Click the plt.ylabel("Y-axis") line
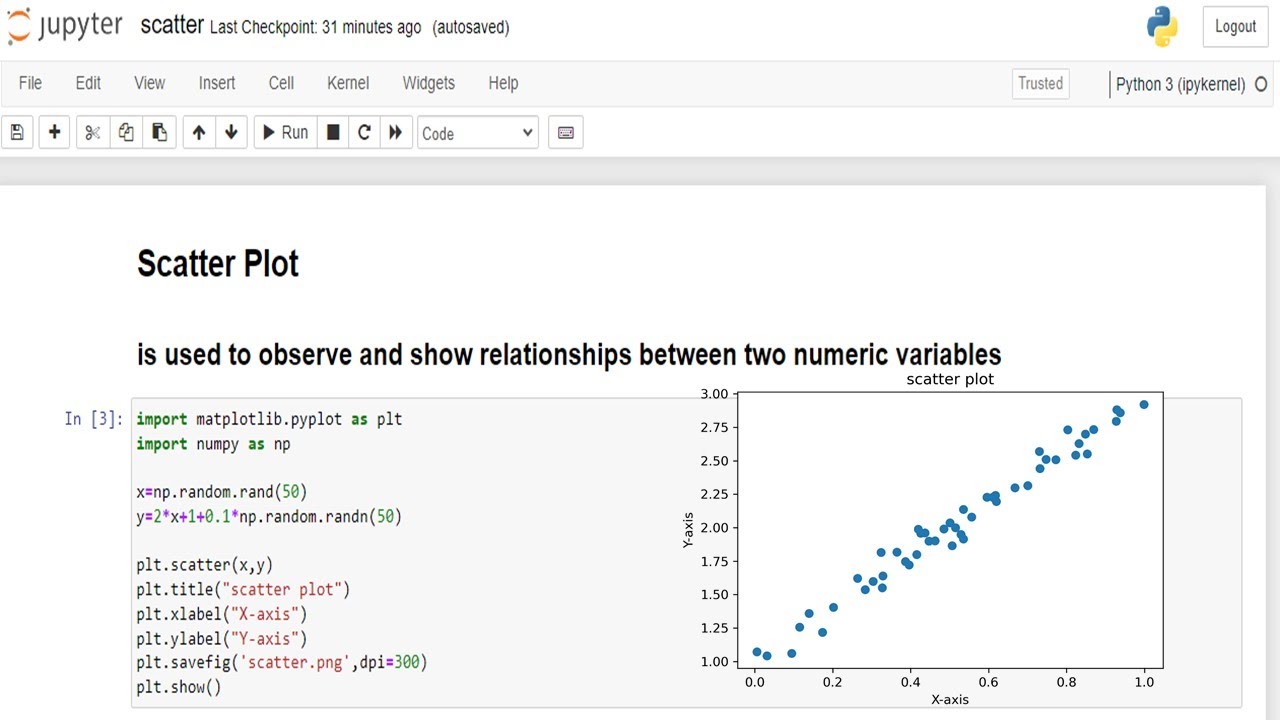 click(222, 638)
